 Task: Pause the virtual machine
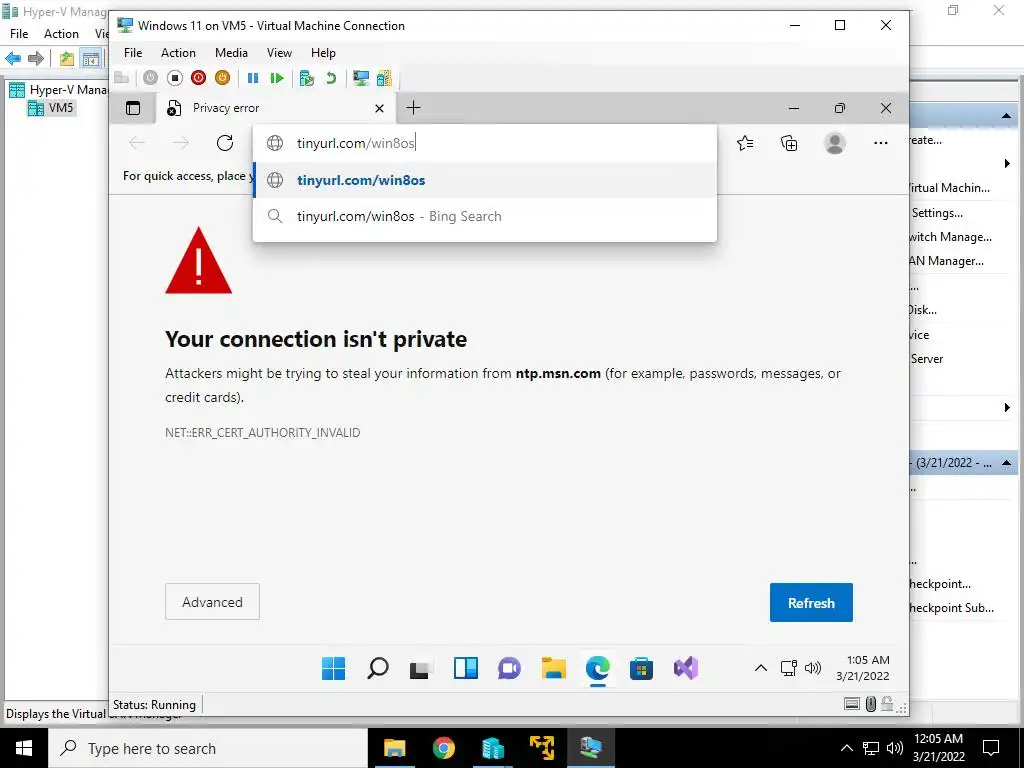(x=253, y=78)
